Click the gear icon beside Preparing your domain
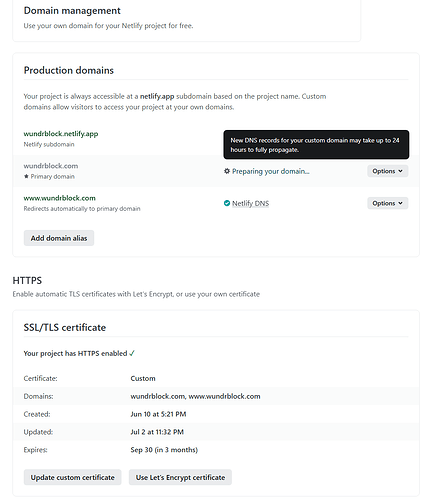 pyautogui.click(x=227, y=171)
